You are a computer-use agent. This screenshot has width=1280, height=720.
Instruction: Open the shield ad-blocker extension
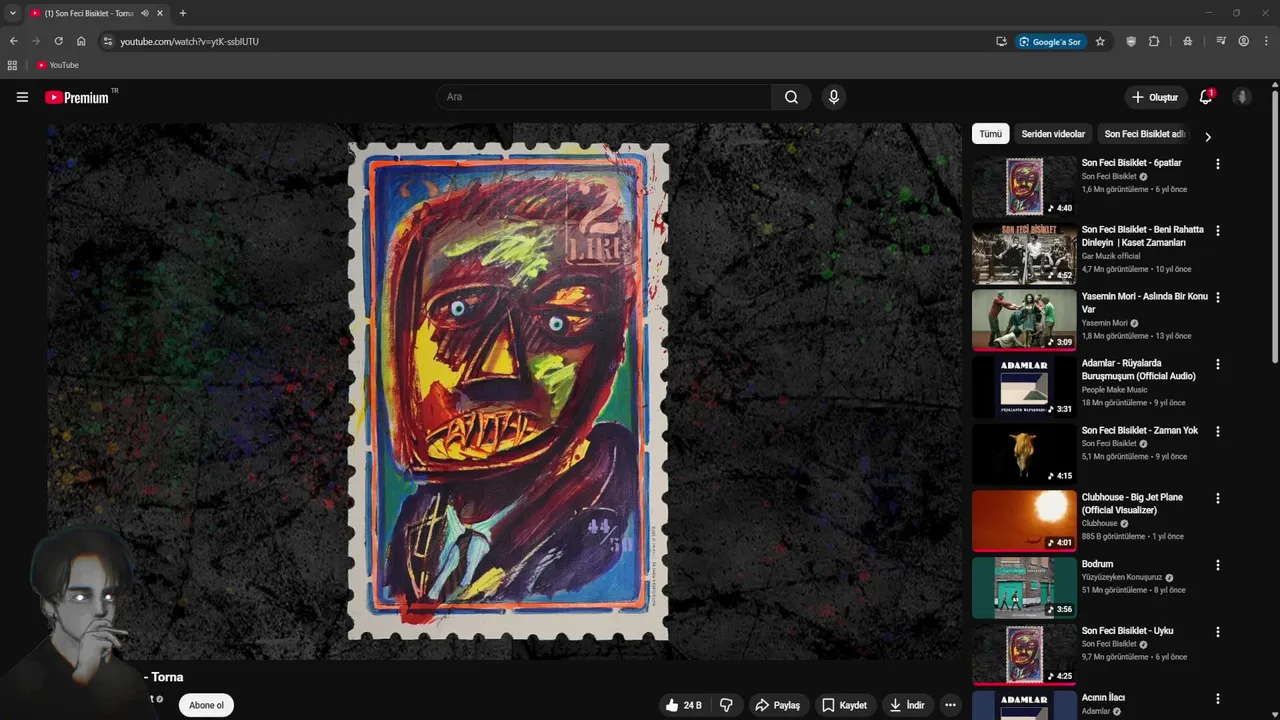tap(1131, 41)
